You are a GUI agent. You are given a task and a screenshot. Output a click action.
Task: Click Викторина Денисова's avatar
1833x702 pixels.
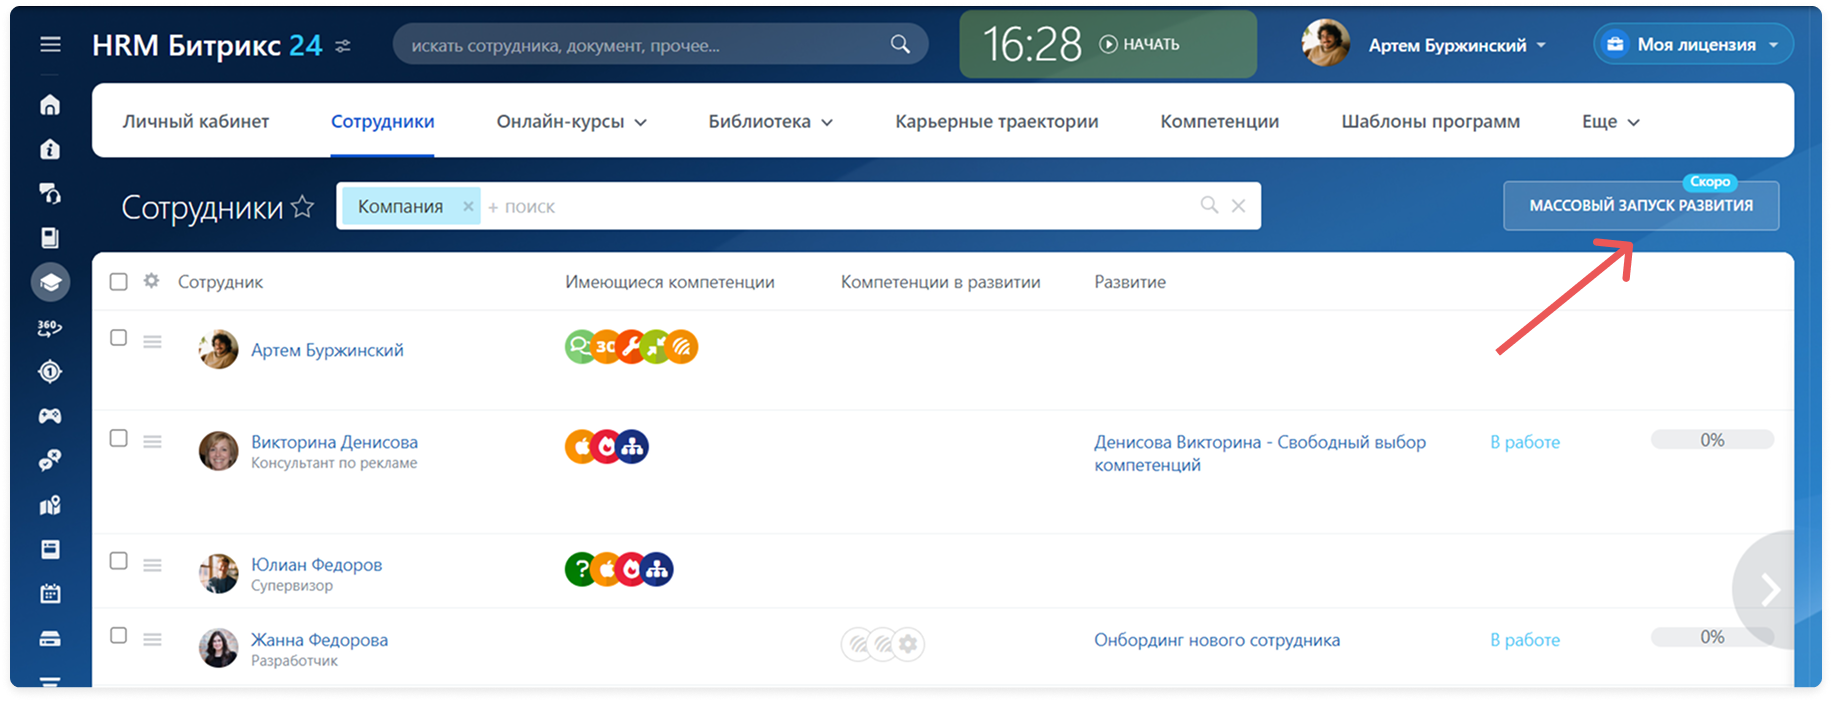coord(218,451)
